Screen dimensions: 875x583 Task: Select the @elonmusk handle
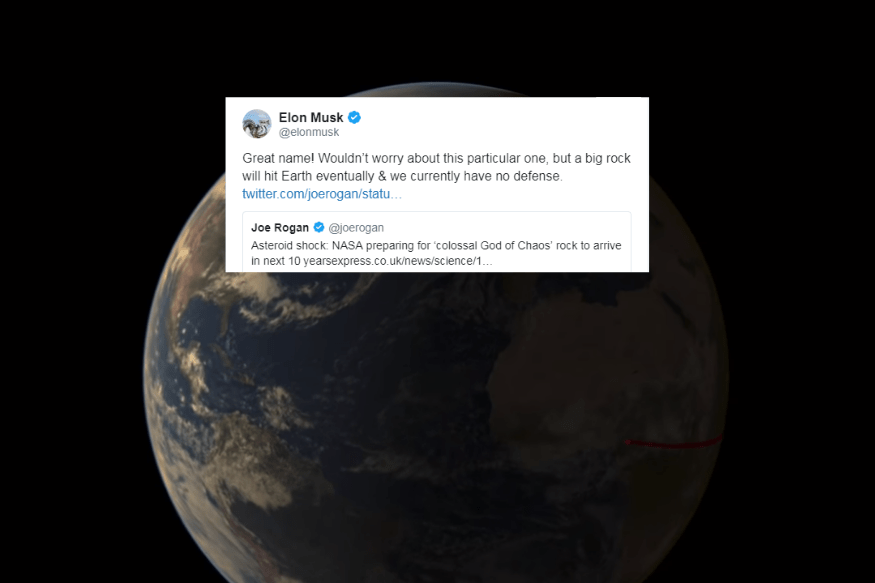(x=309, y=132)
